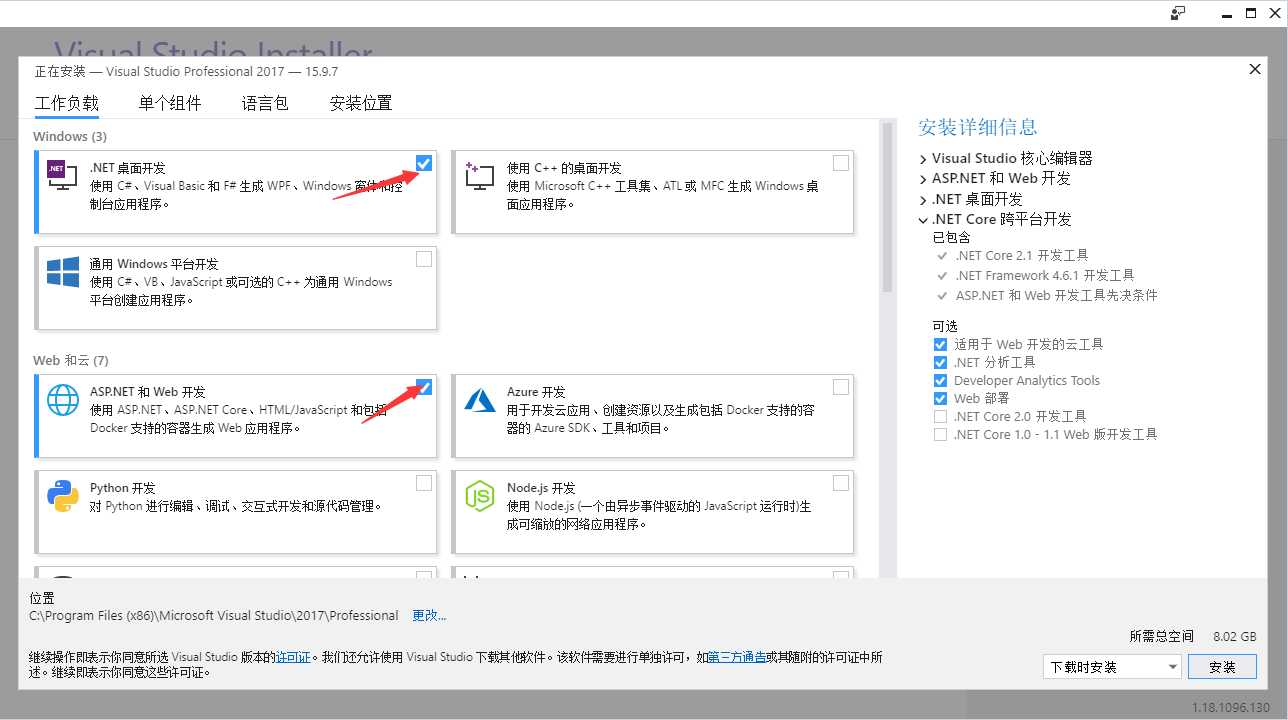Image resolution: width=1288 pixels, height=720 pixels.
Task: Uncheck the .NET 桌面开发 workload checkbox
Action: point(424,163)
